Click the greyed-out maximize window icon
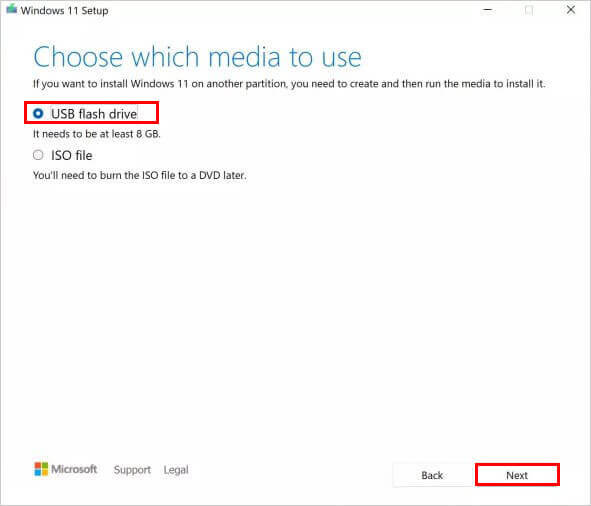This screenshot has width=591, height=506. pyautogui.click(x=529, y=10)
